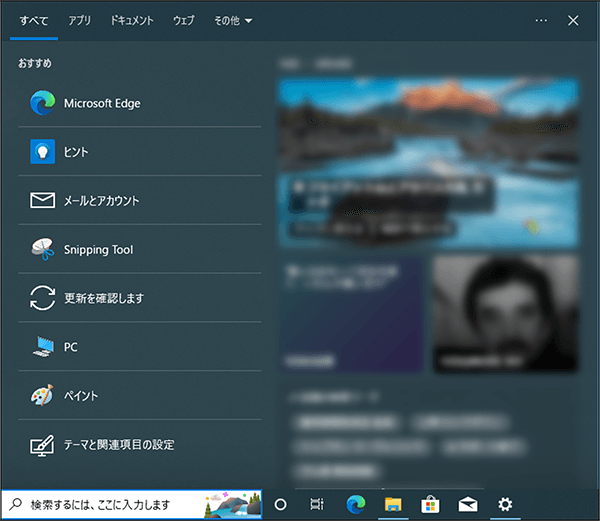Open the three-dots options menu

541,20
